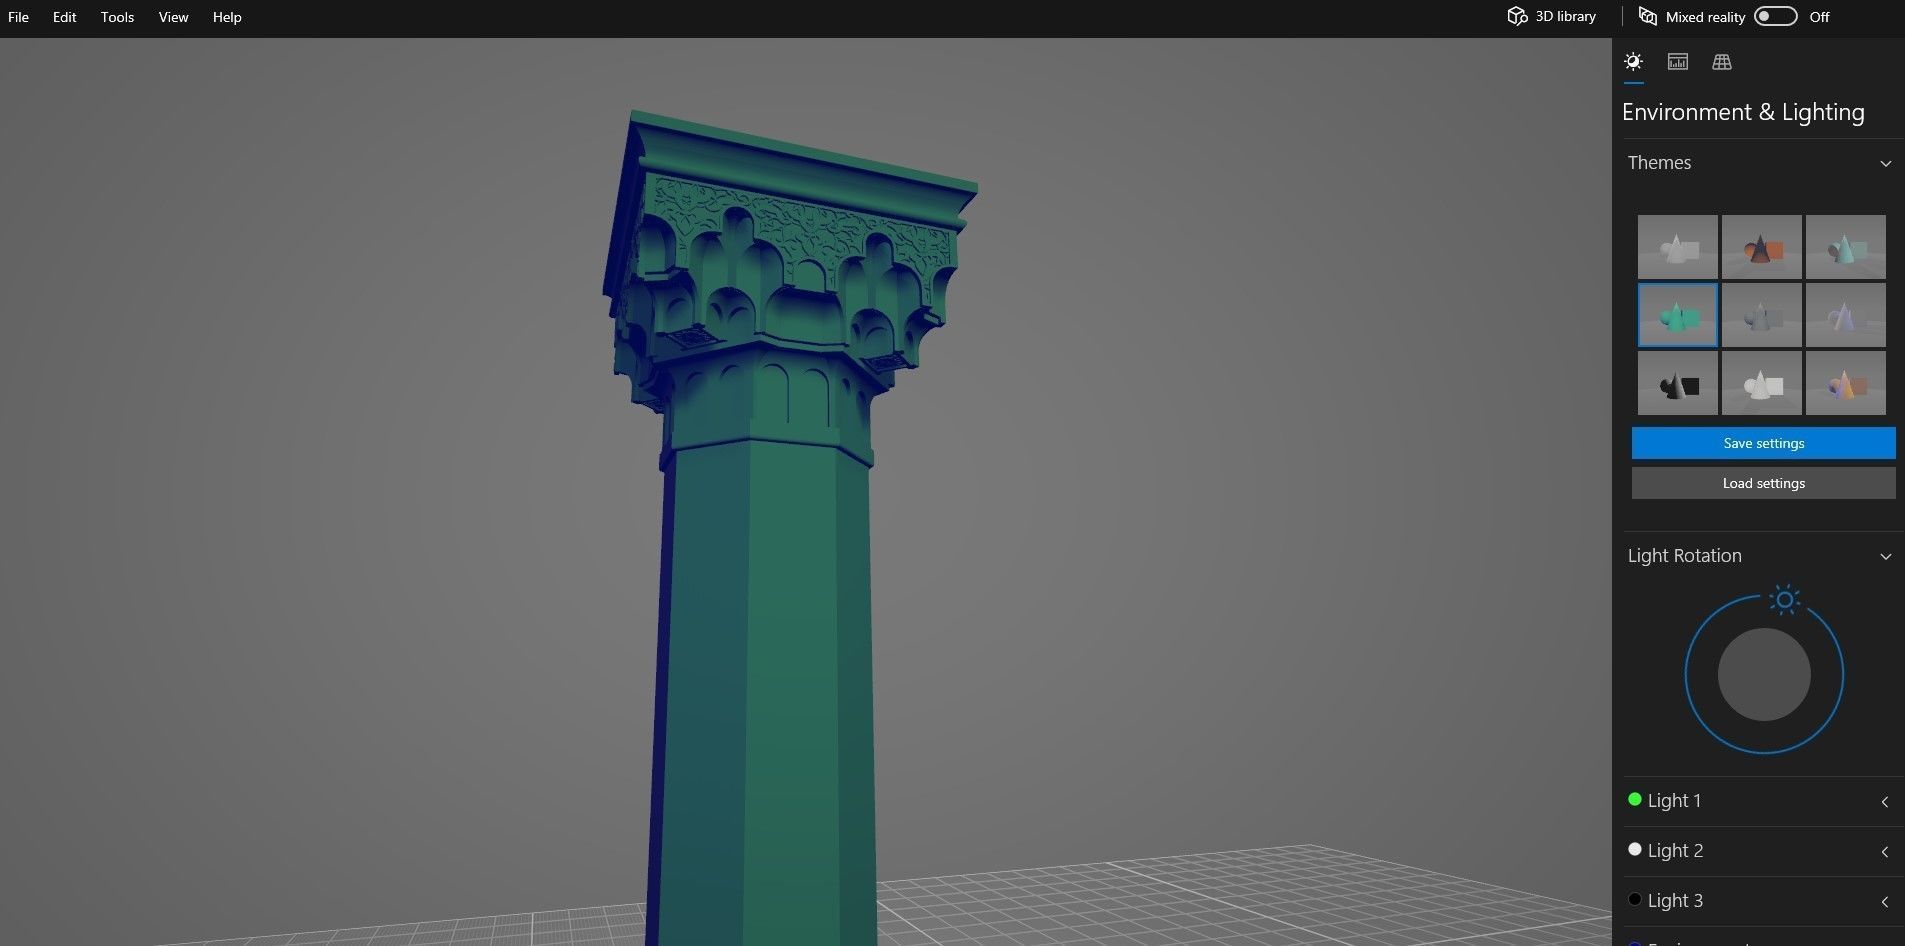Click the Light 1 green color indicator
The image size is (1905, 946).
(1636, 798)
